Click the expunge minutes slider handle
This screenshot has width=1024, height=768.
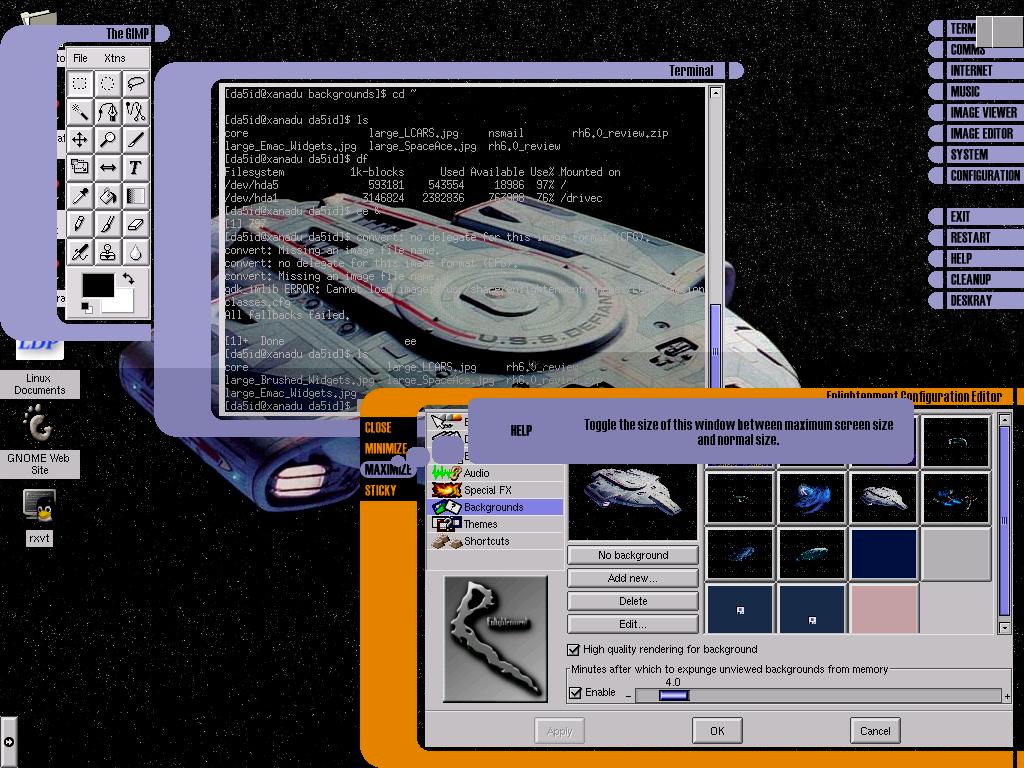(673, 696)
